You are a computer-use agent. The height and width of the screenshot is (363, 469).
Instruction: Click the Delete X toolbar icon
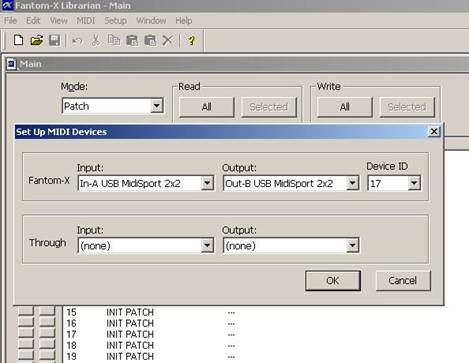point(168,40)
